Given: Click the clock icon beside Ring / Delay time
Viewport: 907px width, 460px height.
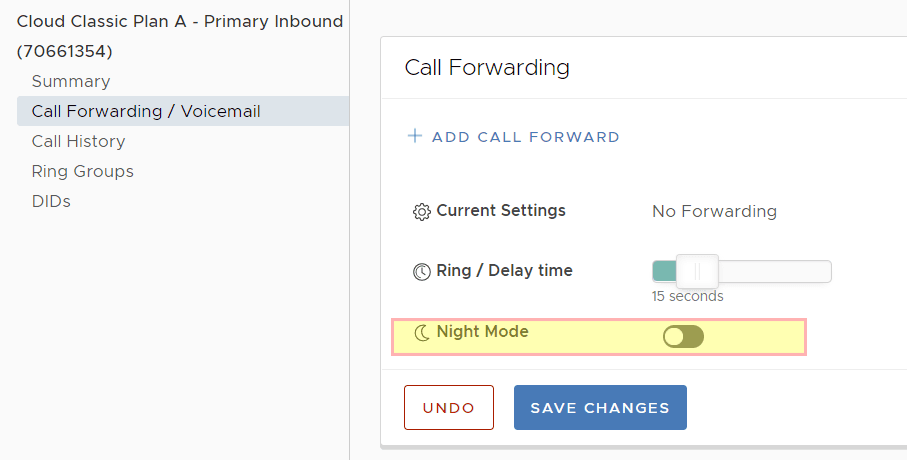Looking at the screenshot, I should click(421, 272).
